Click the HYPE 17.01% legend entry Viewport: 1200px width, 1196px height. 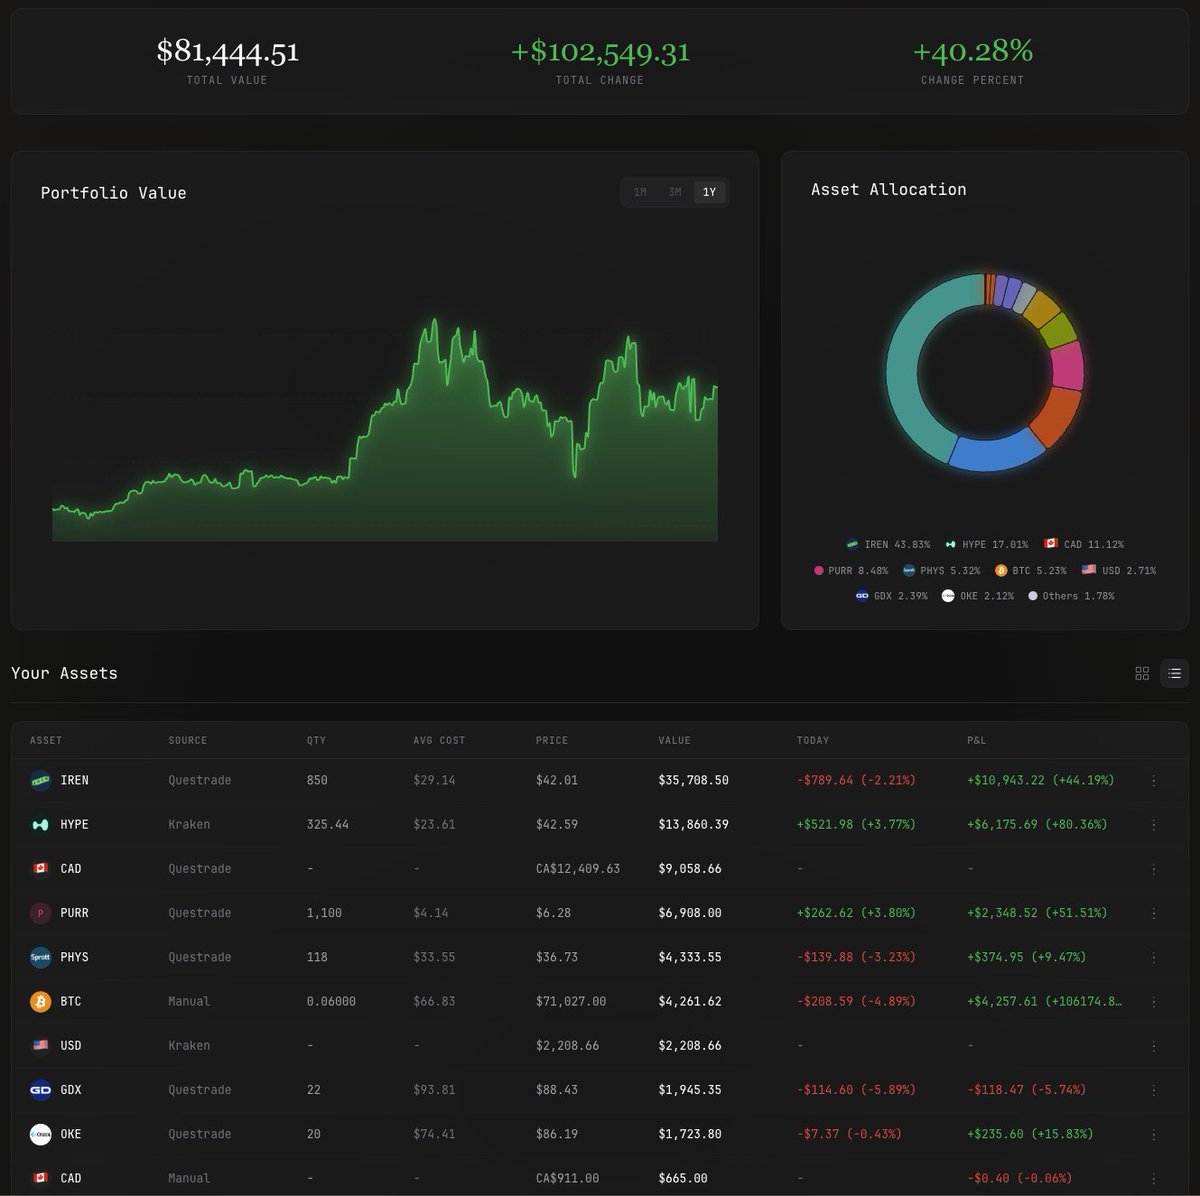(986, 545)
